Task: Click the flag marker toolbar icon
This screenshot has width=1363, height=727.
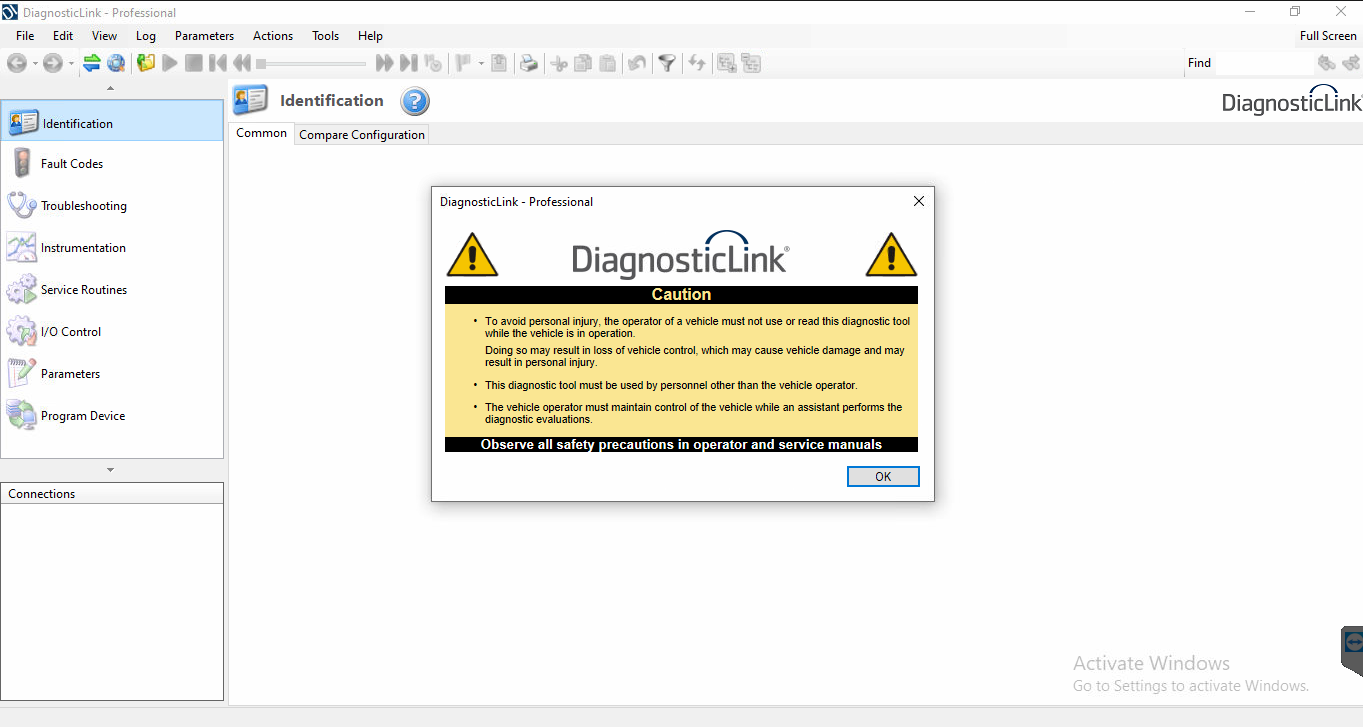Action: tap(464, 63)
